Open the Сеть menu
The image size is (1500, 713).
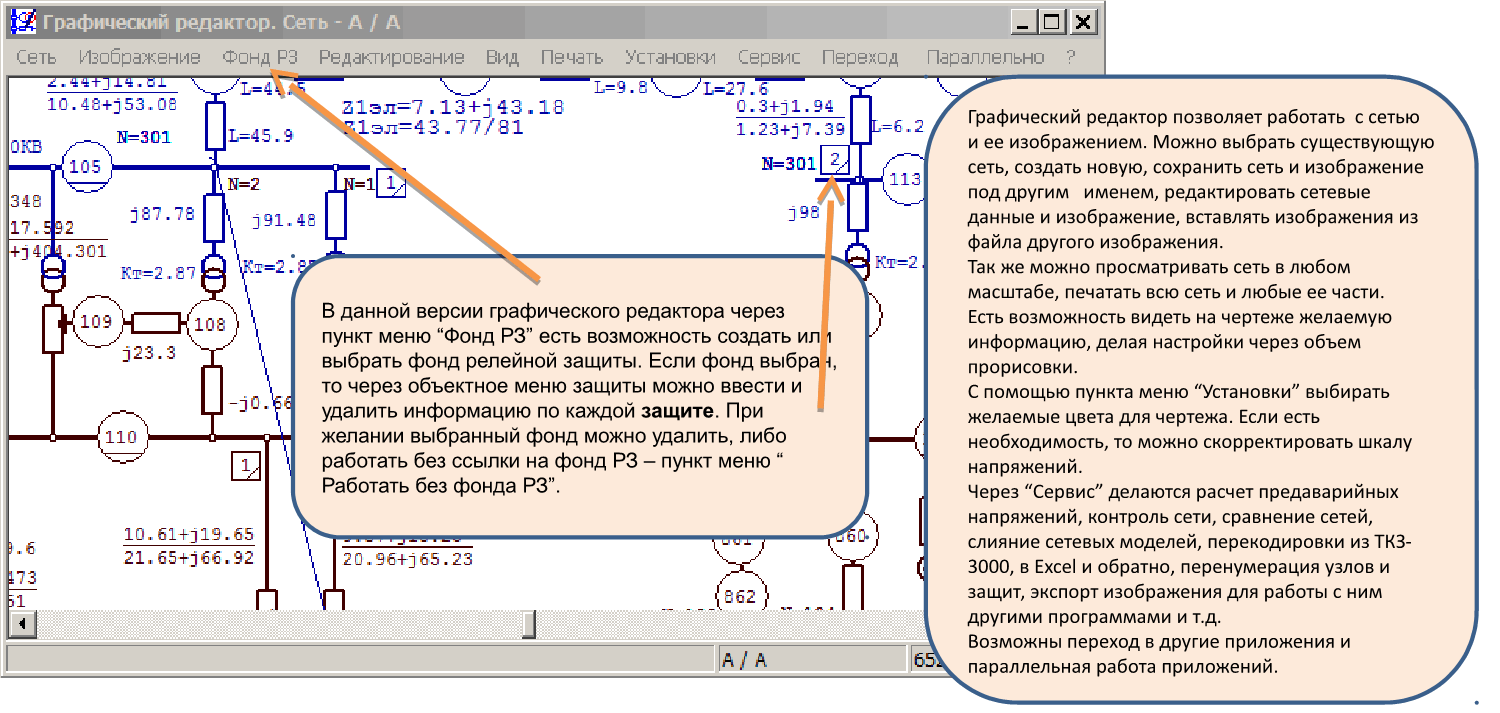(x=36, y=57)
